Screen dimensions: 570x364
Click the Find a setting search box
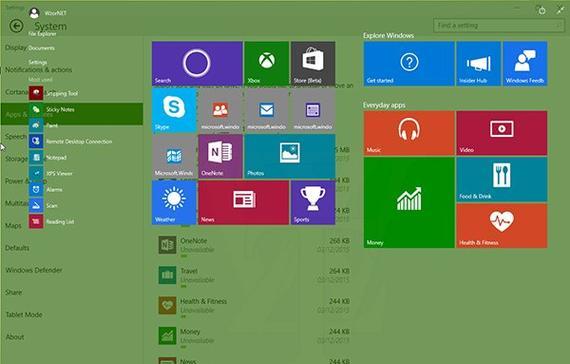[497, 25]
